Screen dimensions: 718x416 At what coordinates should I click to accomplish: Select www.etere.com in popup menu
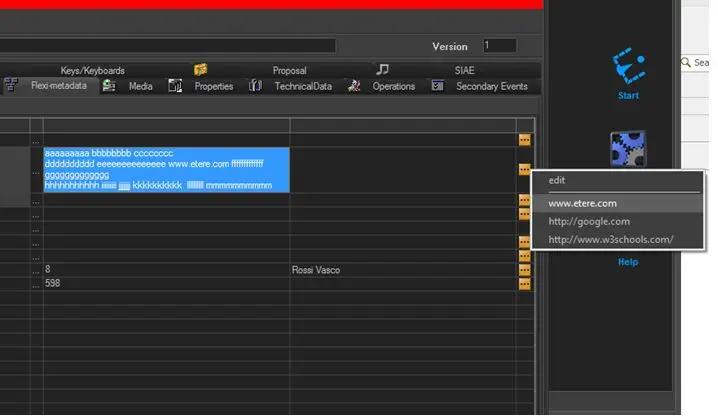click(x=582, y=203)
